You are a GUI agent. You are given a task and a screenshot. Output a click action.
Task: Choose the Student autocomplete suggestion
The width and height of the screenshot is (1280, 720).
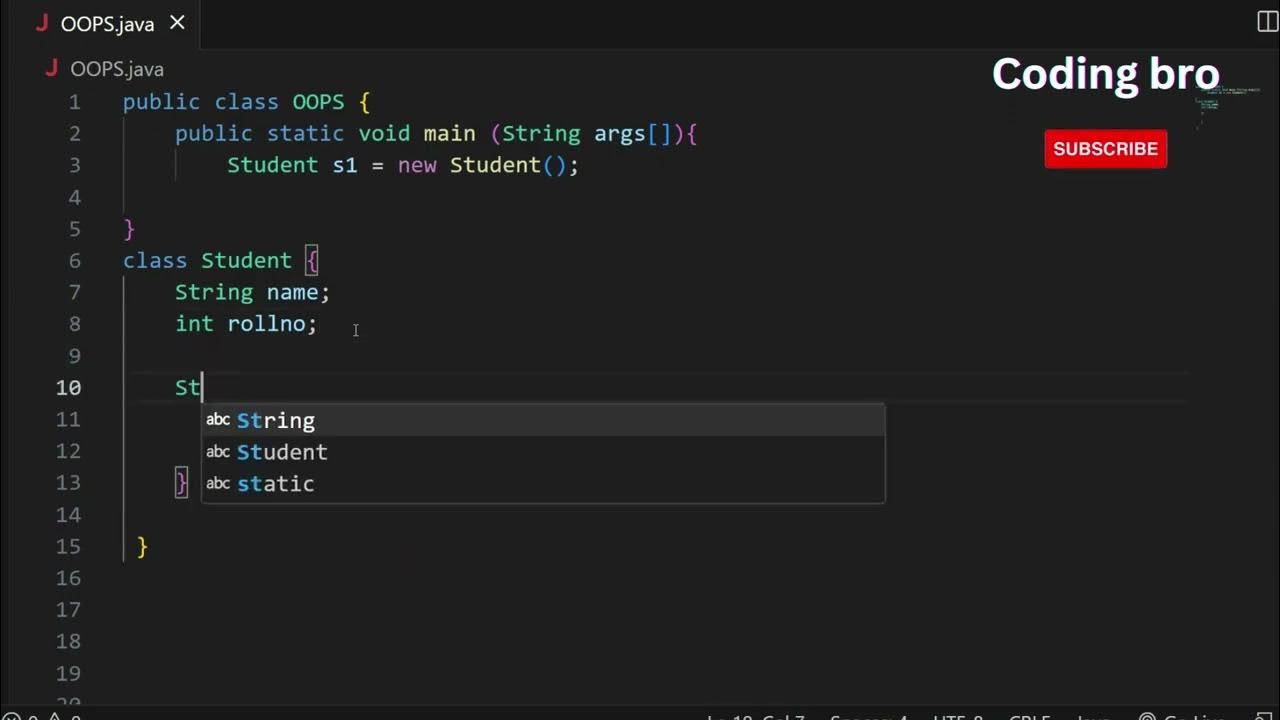click(x=282, y=452)
